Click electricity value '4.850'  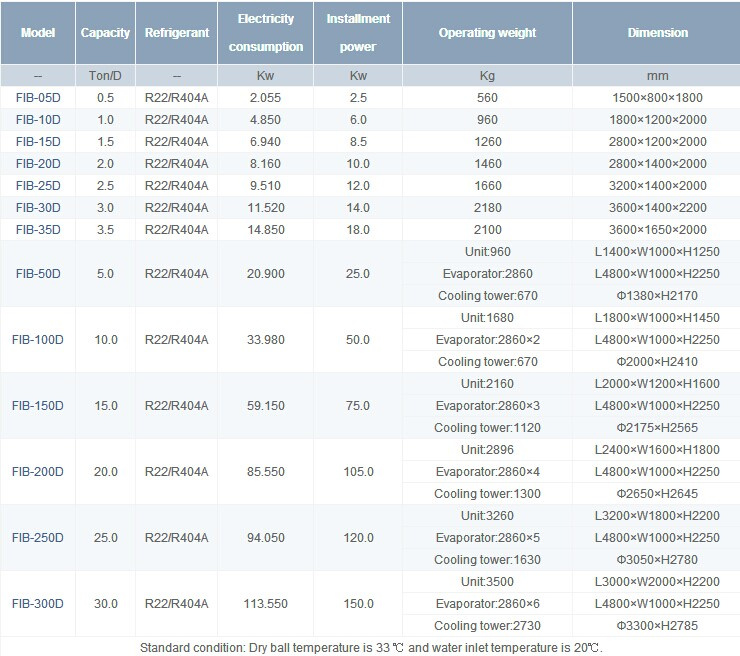(x=265, y=120)
